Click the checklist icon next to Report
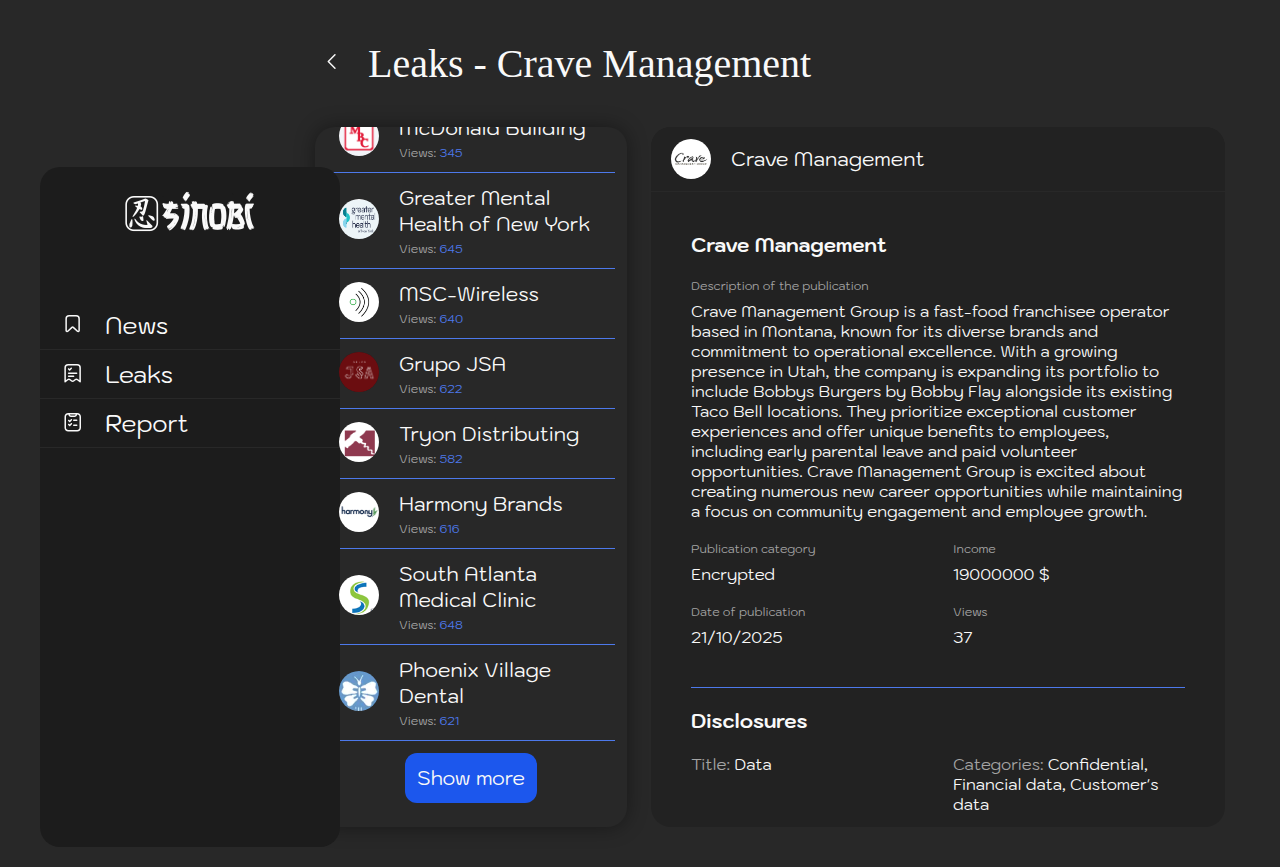The height and width of the screenshot is (867, 1280). (x=73, y=423)
